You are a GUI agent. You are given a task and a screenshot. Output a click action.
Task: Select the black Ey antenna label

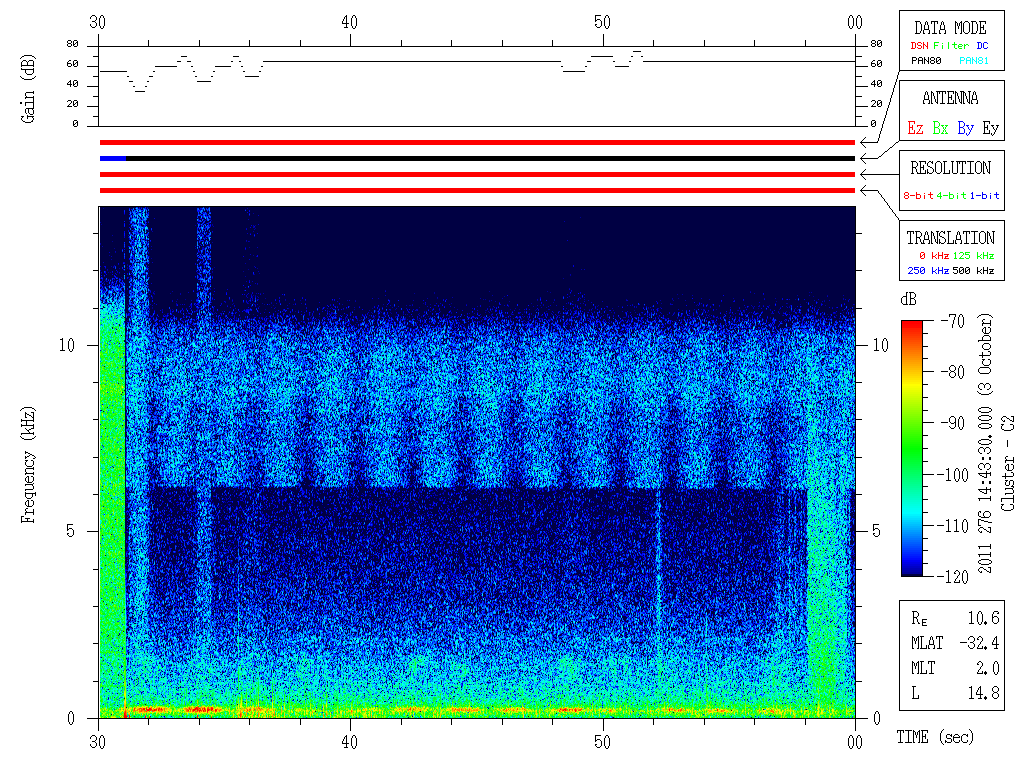coord(991,128)
